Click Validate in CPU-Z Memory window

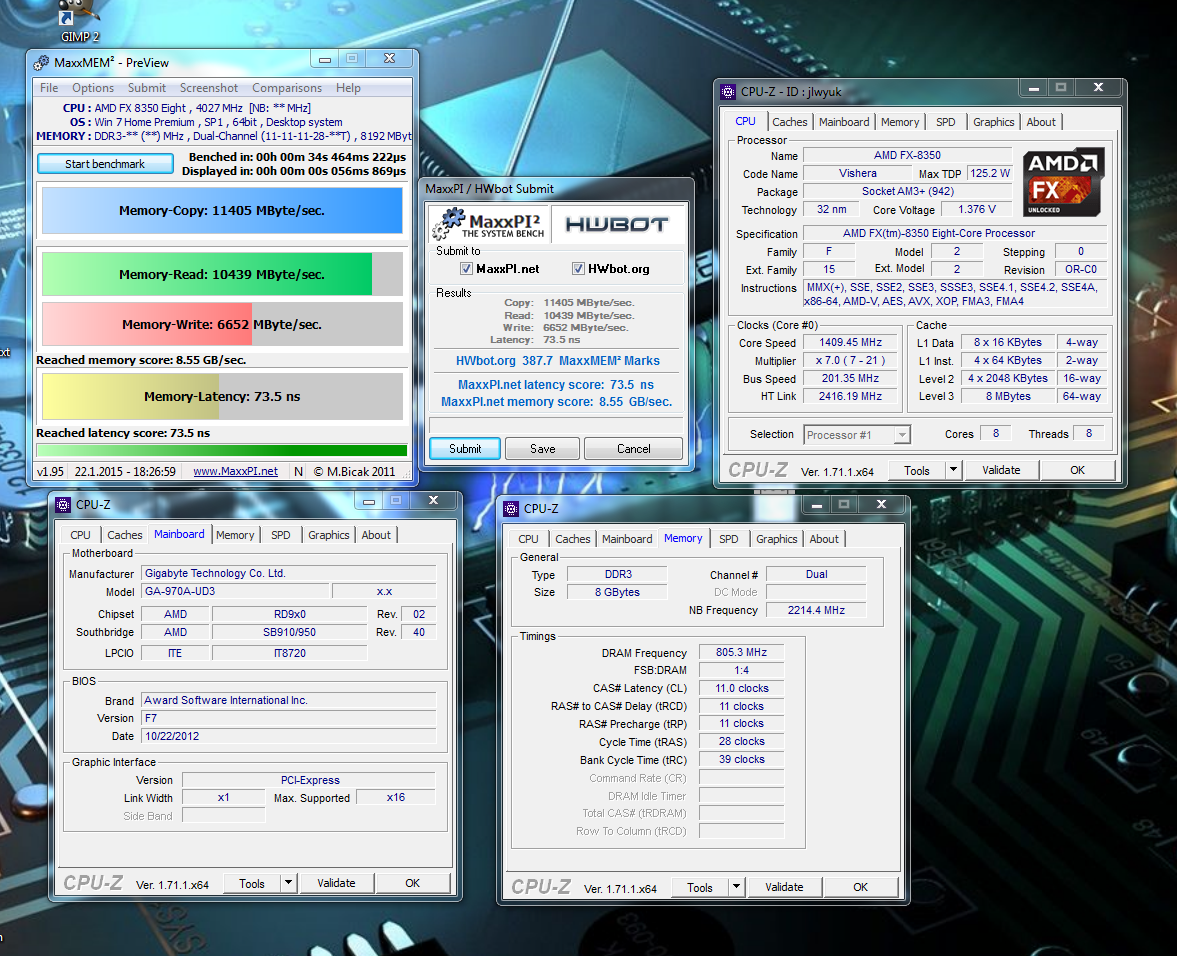[x=784, y=887]
